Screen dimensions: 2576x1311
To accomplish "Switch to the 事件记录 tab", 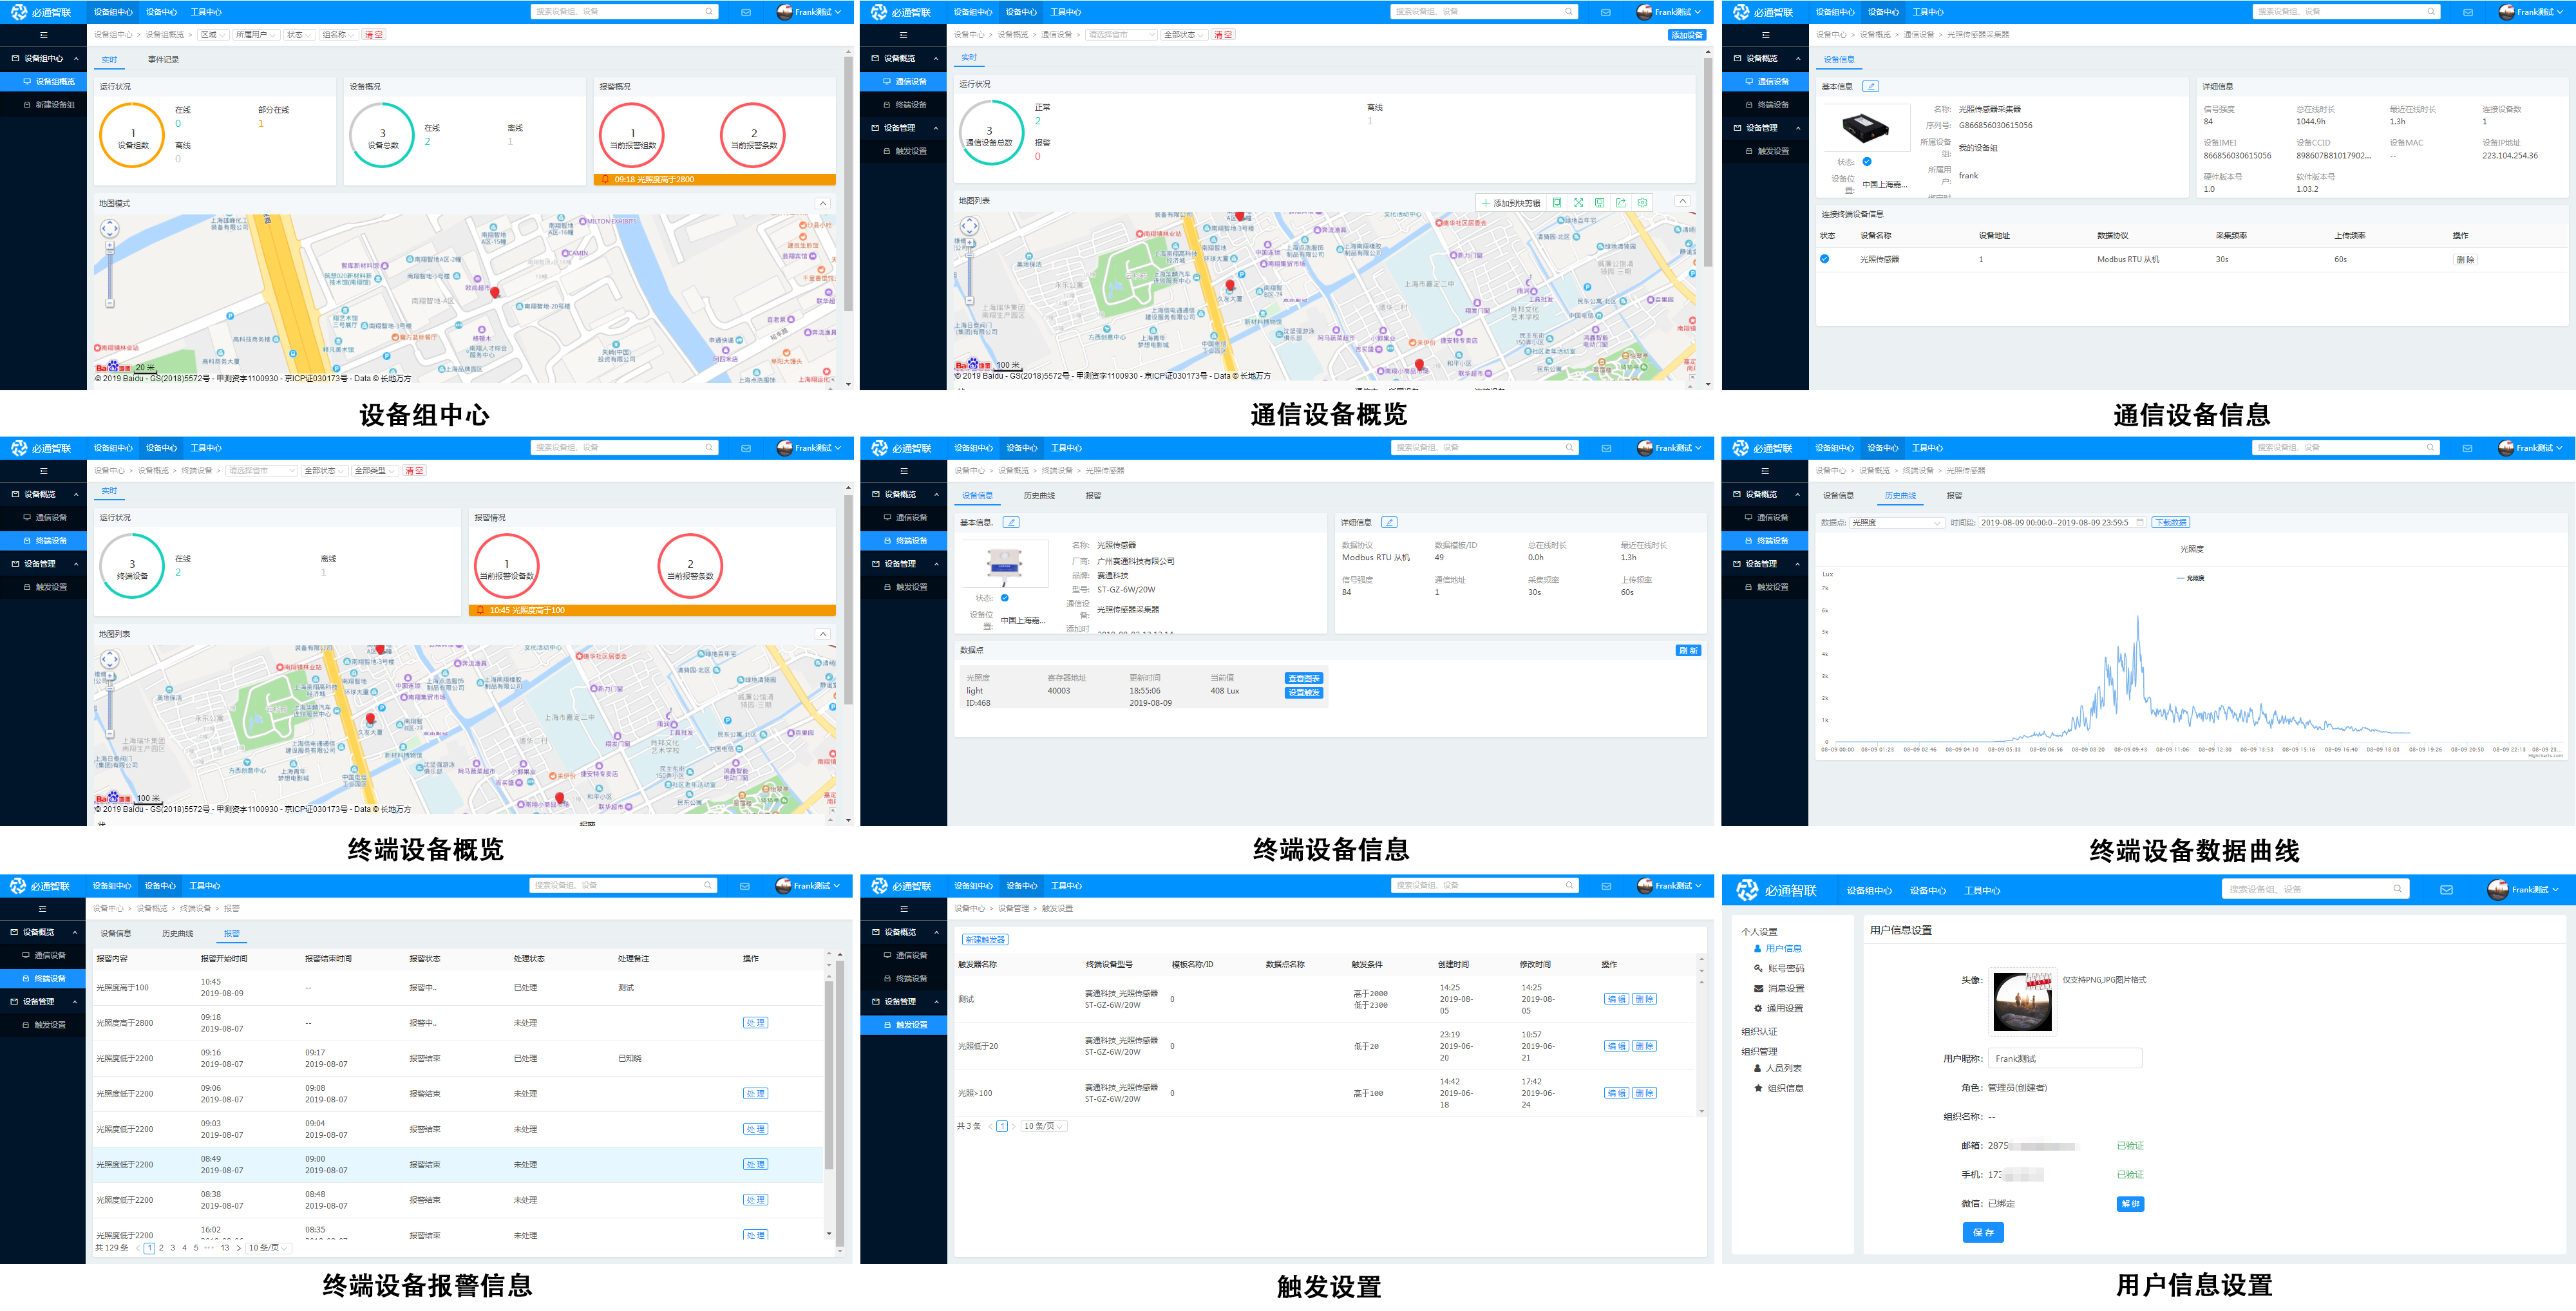I will tap(163, 60).
